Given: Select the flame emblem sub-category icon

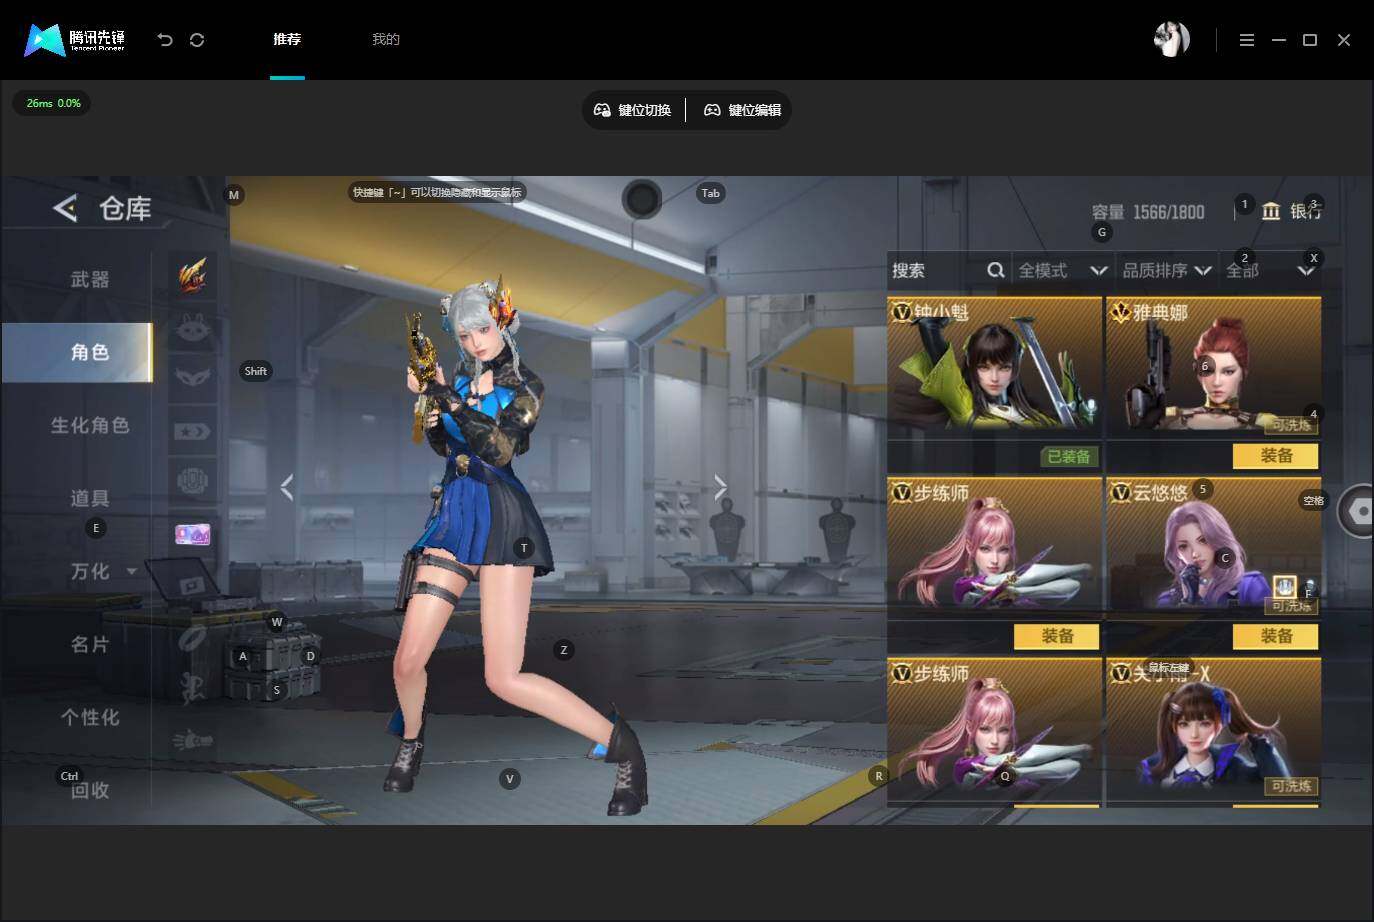Looking at the screenshot, I should (x=193, y=274).
